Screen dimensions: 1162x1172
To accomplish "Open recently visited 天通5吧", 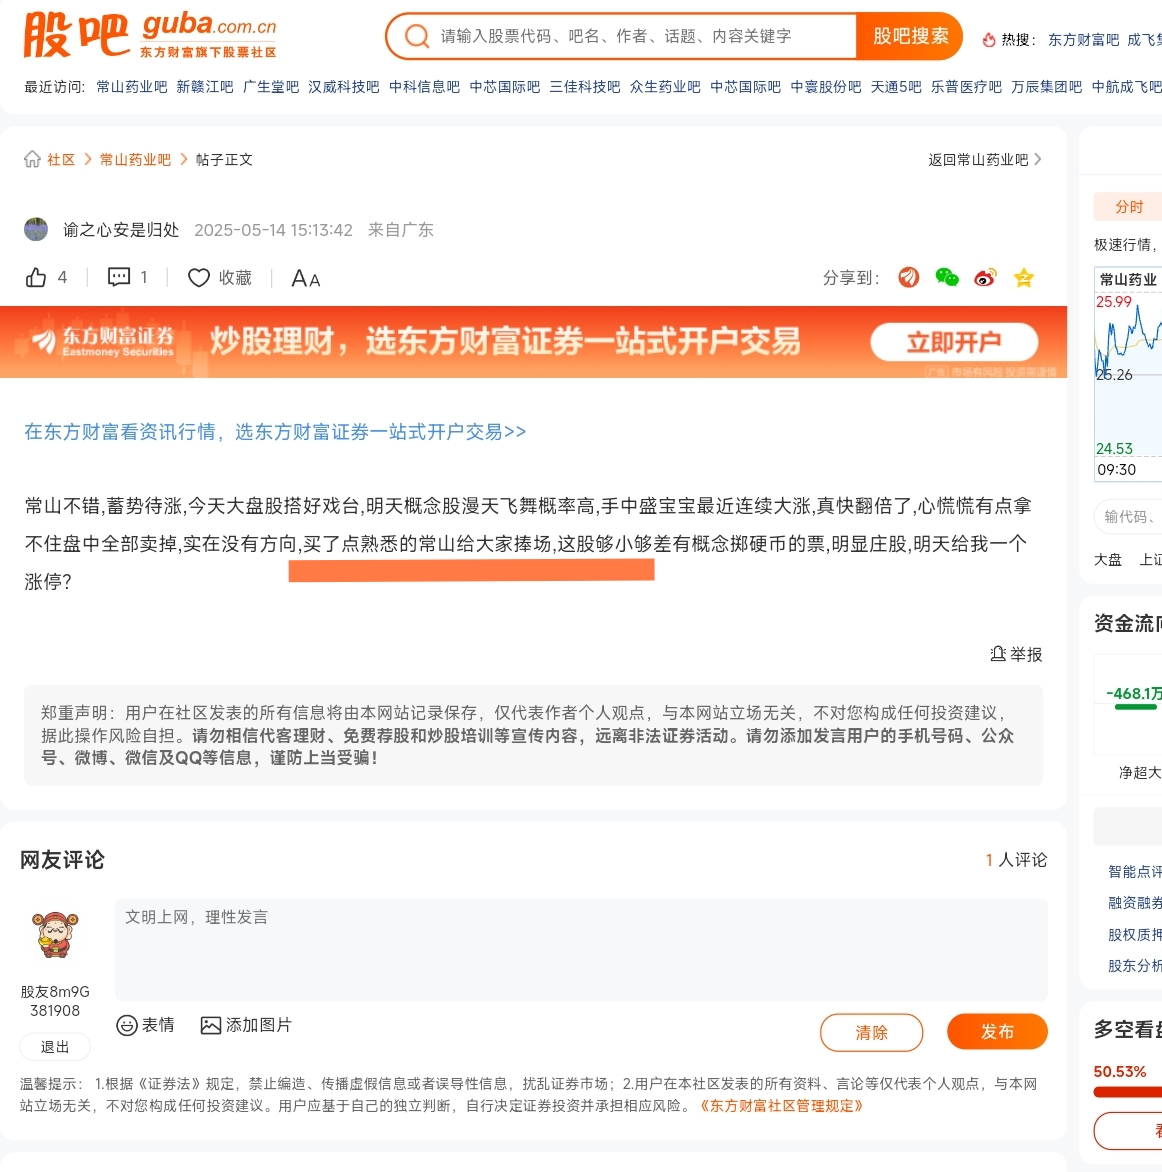I will [x=896, y=87].
